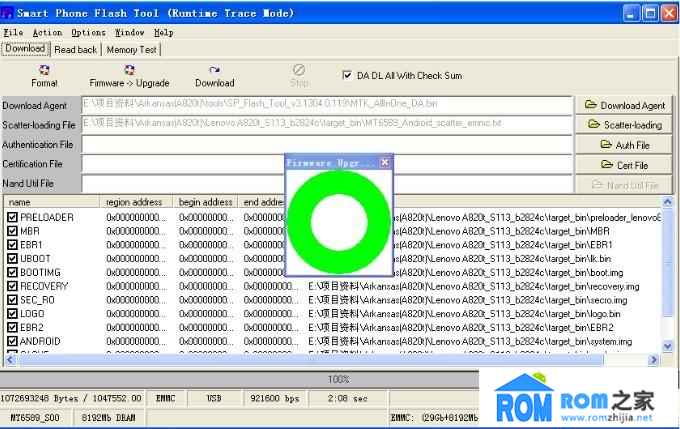
Task: Uncheck the PRELOADER partition checkbox
Action: coord(12,217)
